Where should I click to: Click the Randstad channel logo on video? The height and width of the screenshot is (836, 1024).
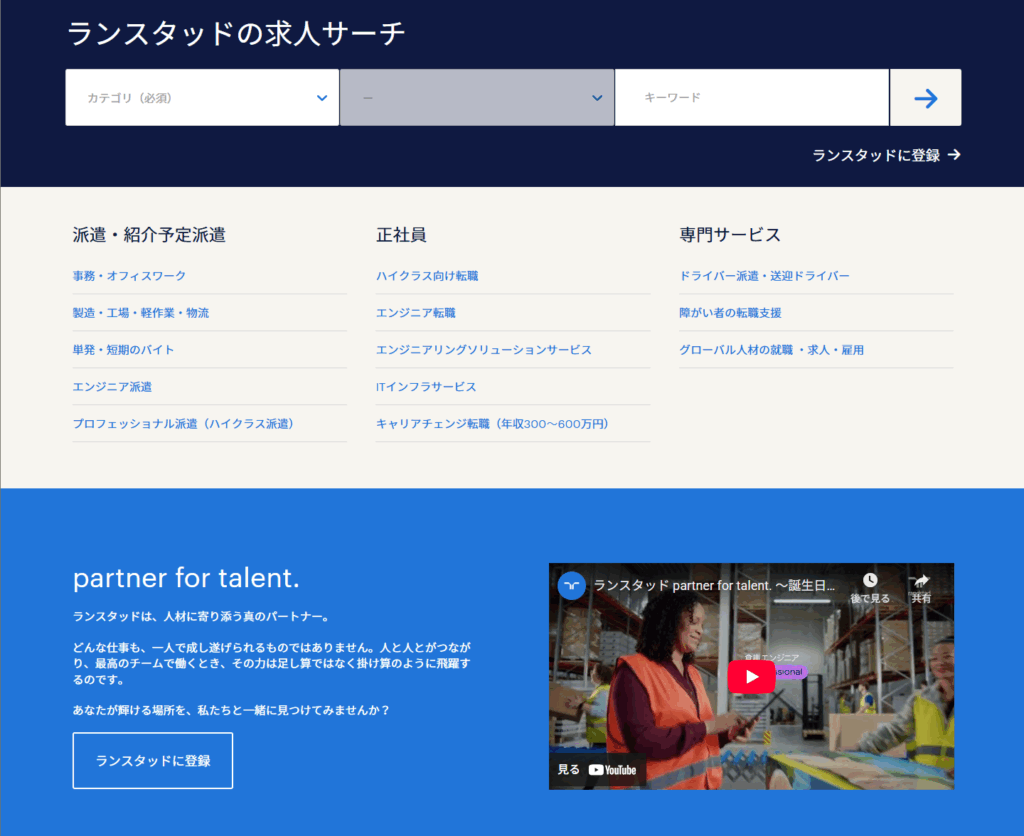572,585
